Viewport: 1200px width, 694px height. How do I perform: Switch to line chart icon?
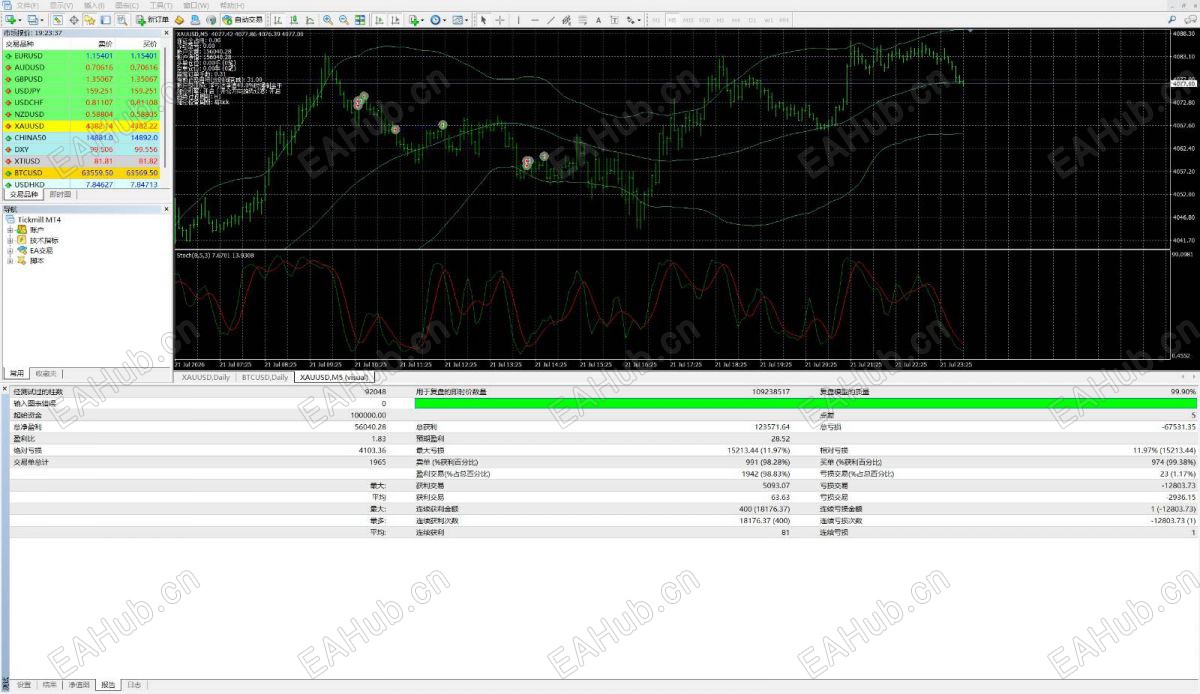coord(310,20)
